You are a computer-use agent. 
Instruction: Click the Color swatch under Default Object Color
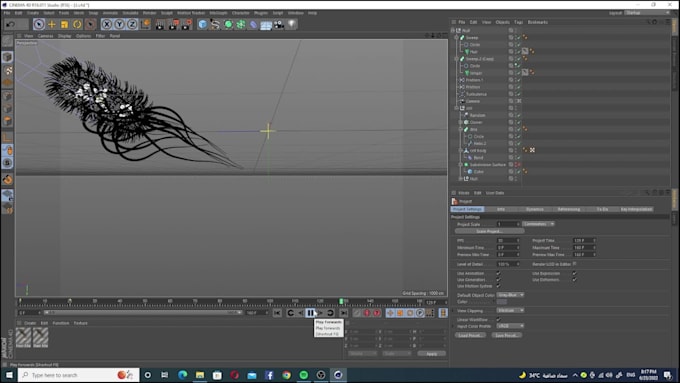502,302
